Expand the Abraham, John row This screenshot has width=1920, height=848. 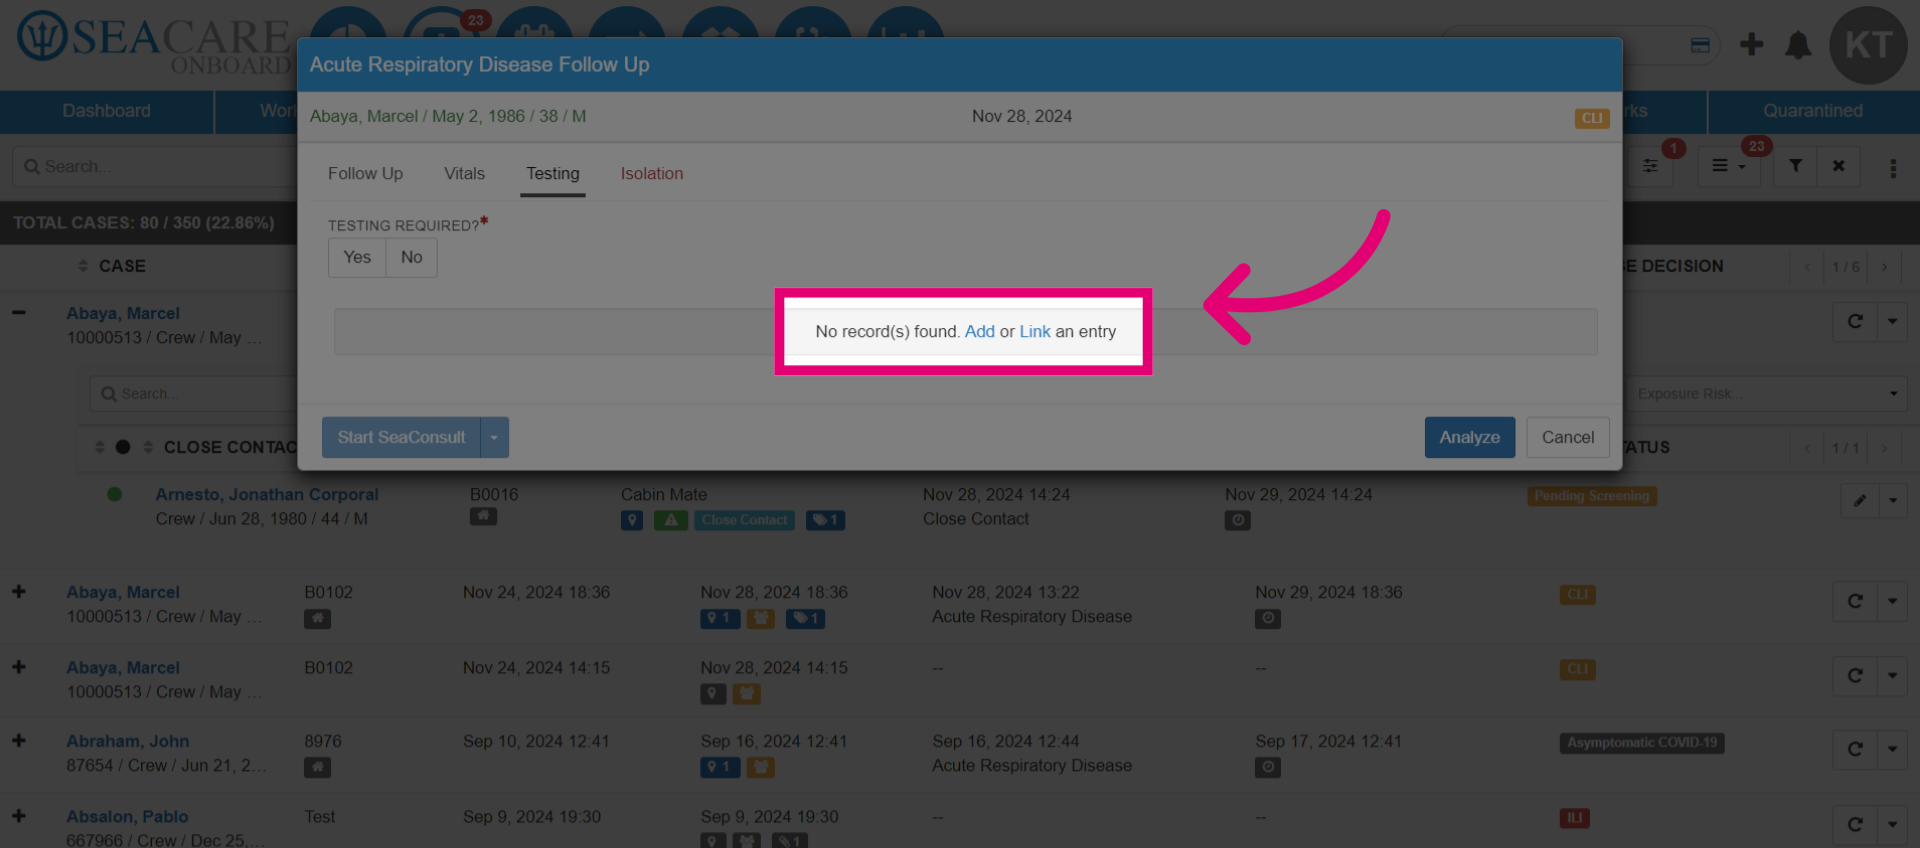pos(19,741)
